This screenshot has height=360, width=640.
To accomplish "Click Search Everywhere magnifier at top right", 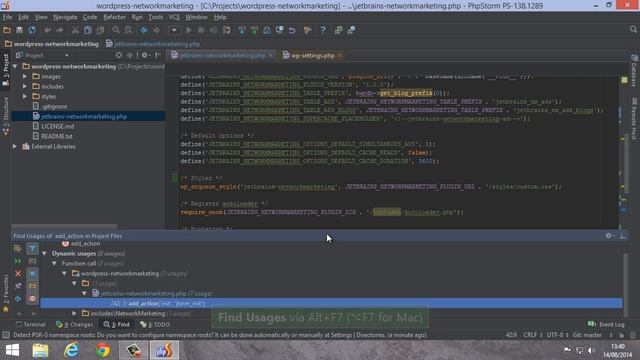I will click(x=633, y=29).
